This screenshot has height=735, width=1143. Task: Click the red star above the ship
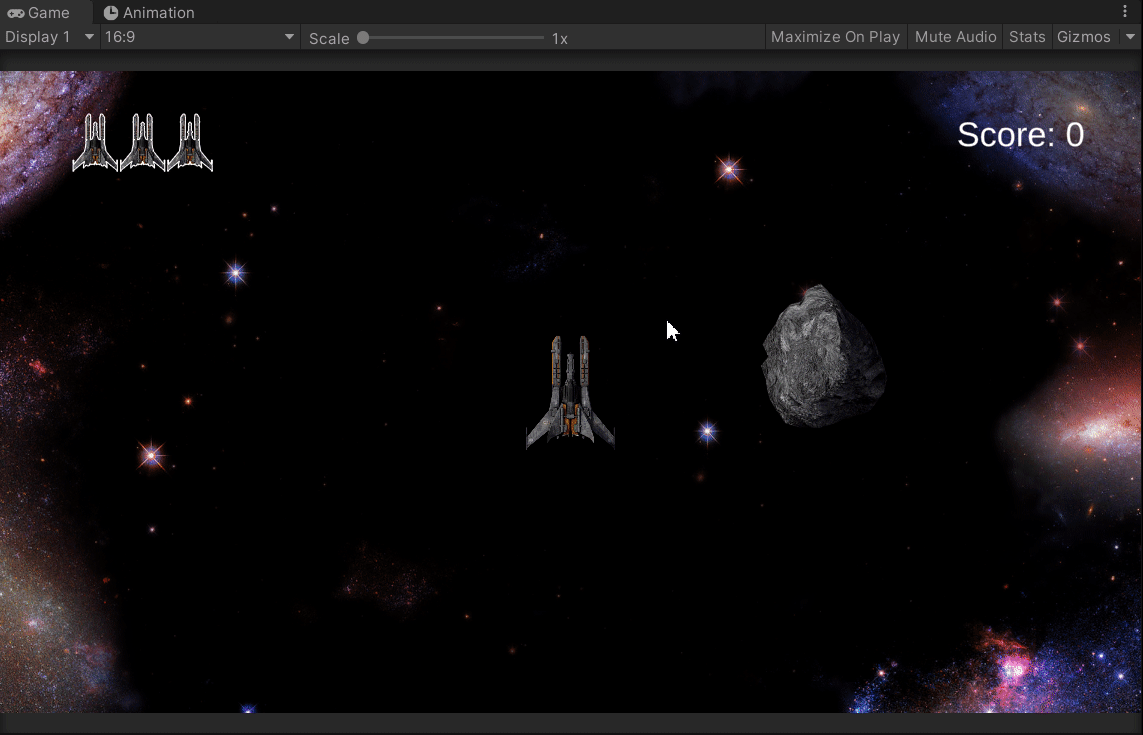click(x=728, y=171)
